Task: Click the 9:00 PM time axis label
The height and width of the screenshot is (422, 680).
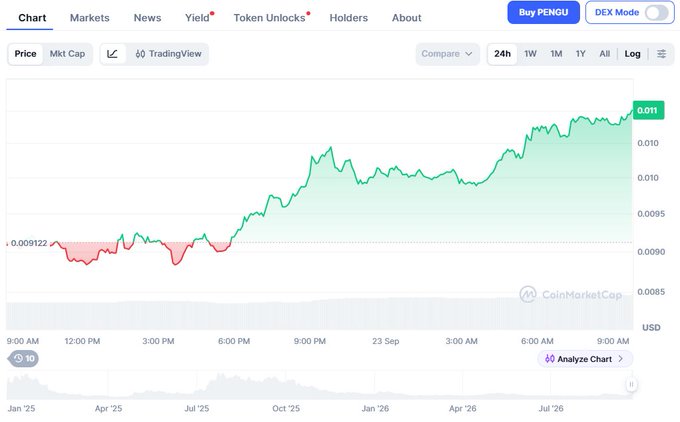Action: (x=310, y=341)
